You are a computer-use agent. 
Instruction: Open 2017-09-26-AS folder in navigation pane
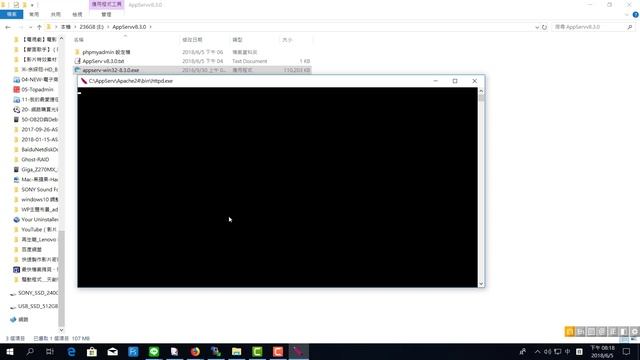40,129
